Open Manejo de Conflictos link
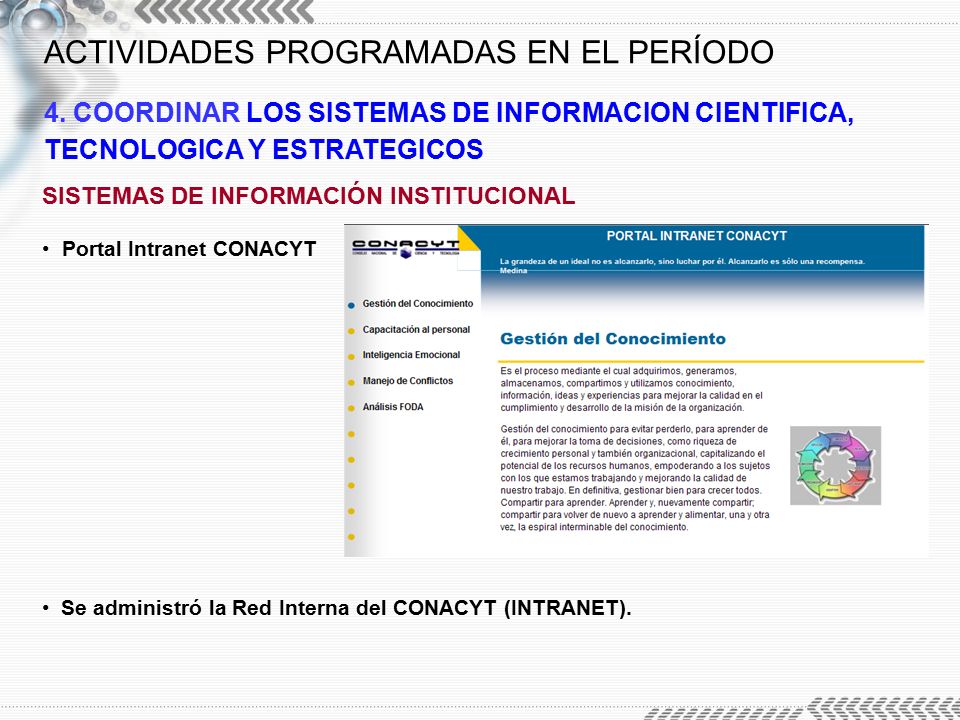 (408, 381)
